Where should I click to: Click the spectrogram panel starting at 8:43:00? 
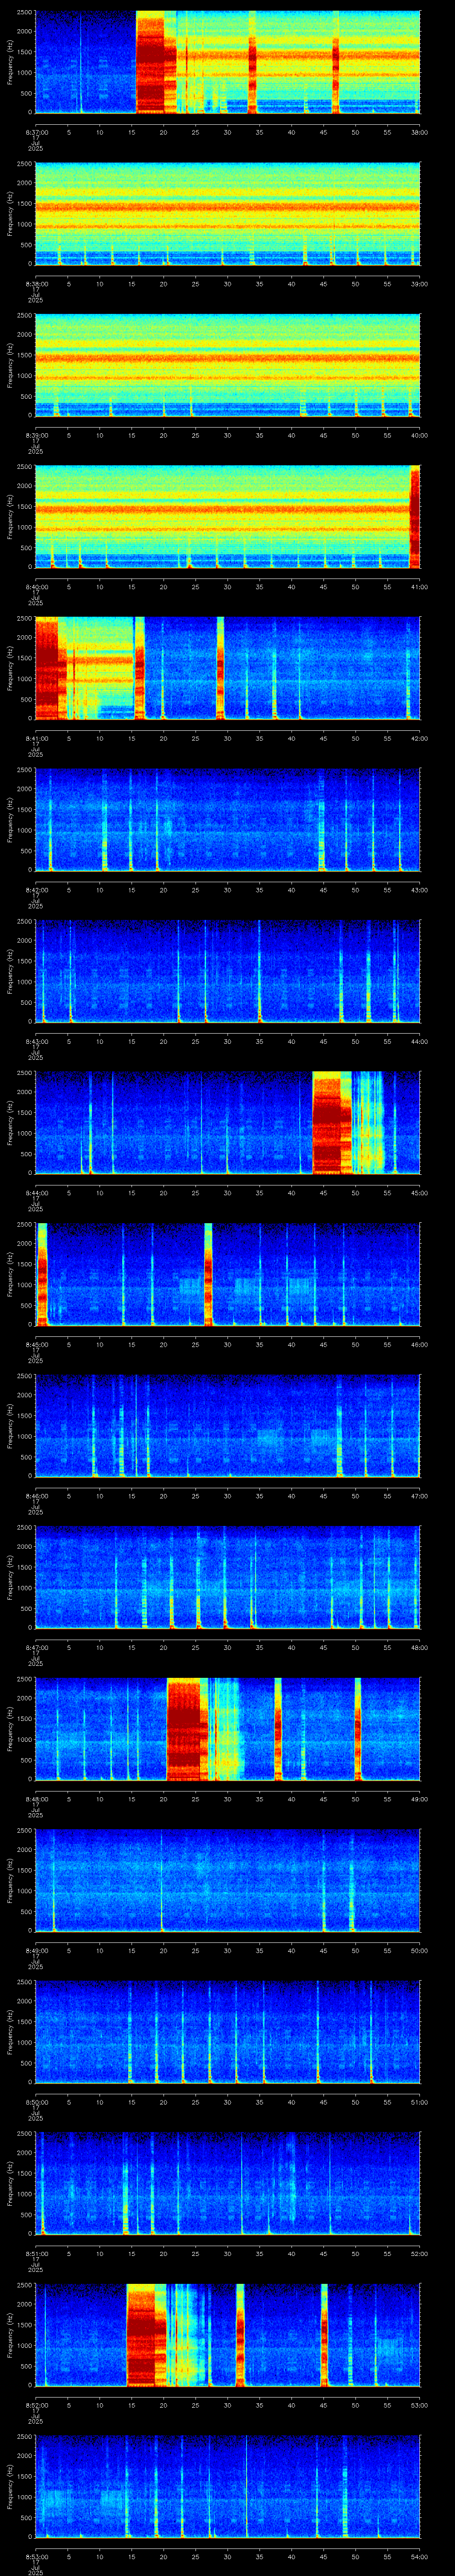click(x=227, y=972)
